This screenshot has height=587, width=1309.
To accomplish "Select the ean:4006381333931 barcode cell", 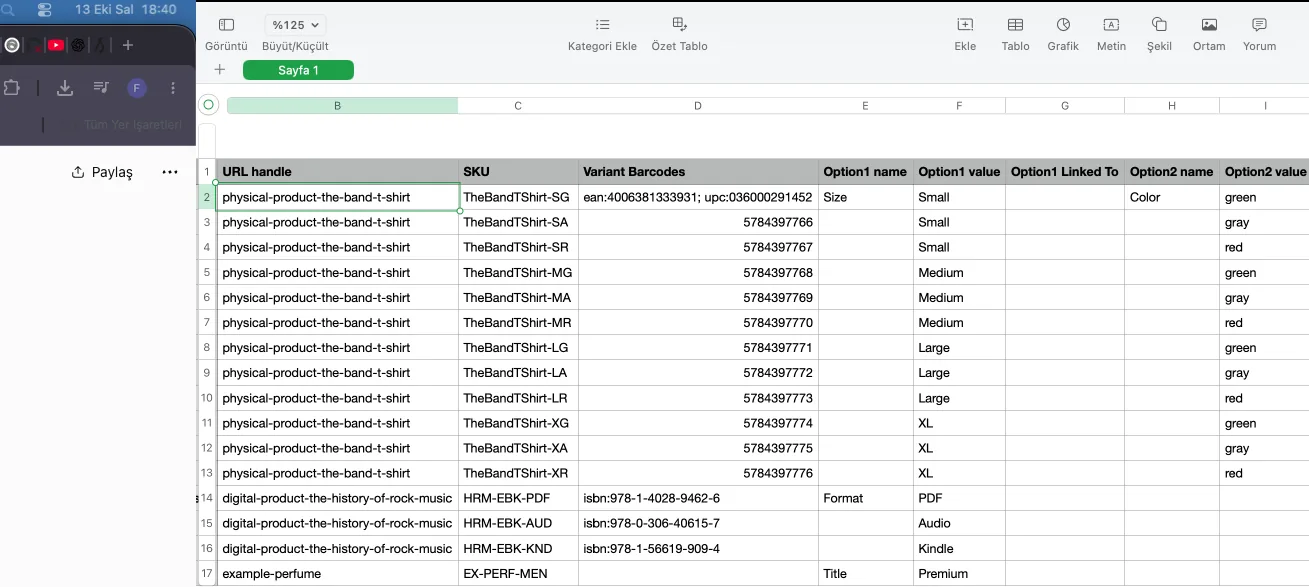I will 698,197.
